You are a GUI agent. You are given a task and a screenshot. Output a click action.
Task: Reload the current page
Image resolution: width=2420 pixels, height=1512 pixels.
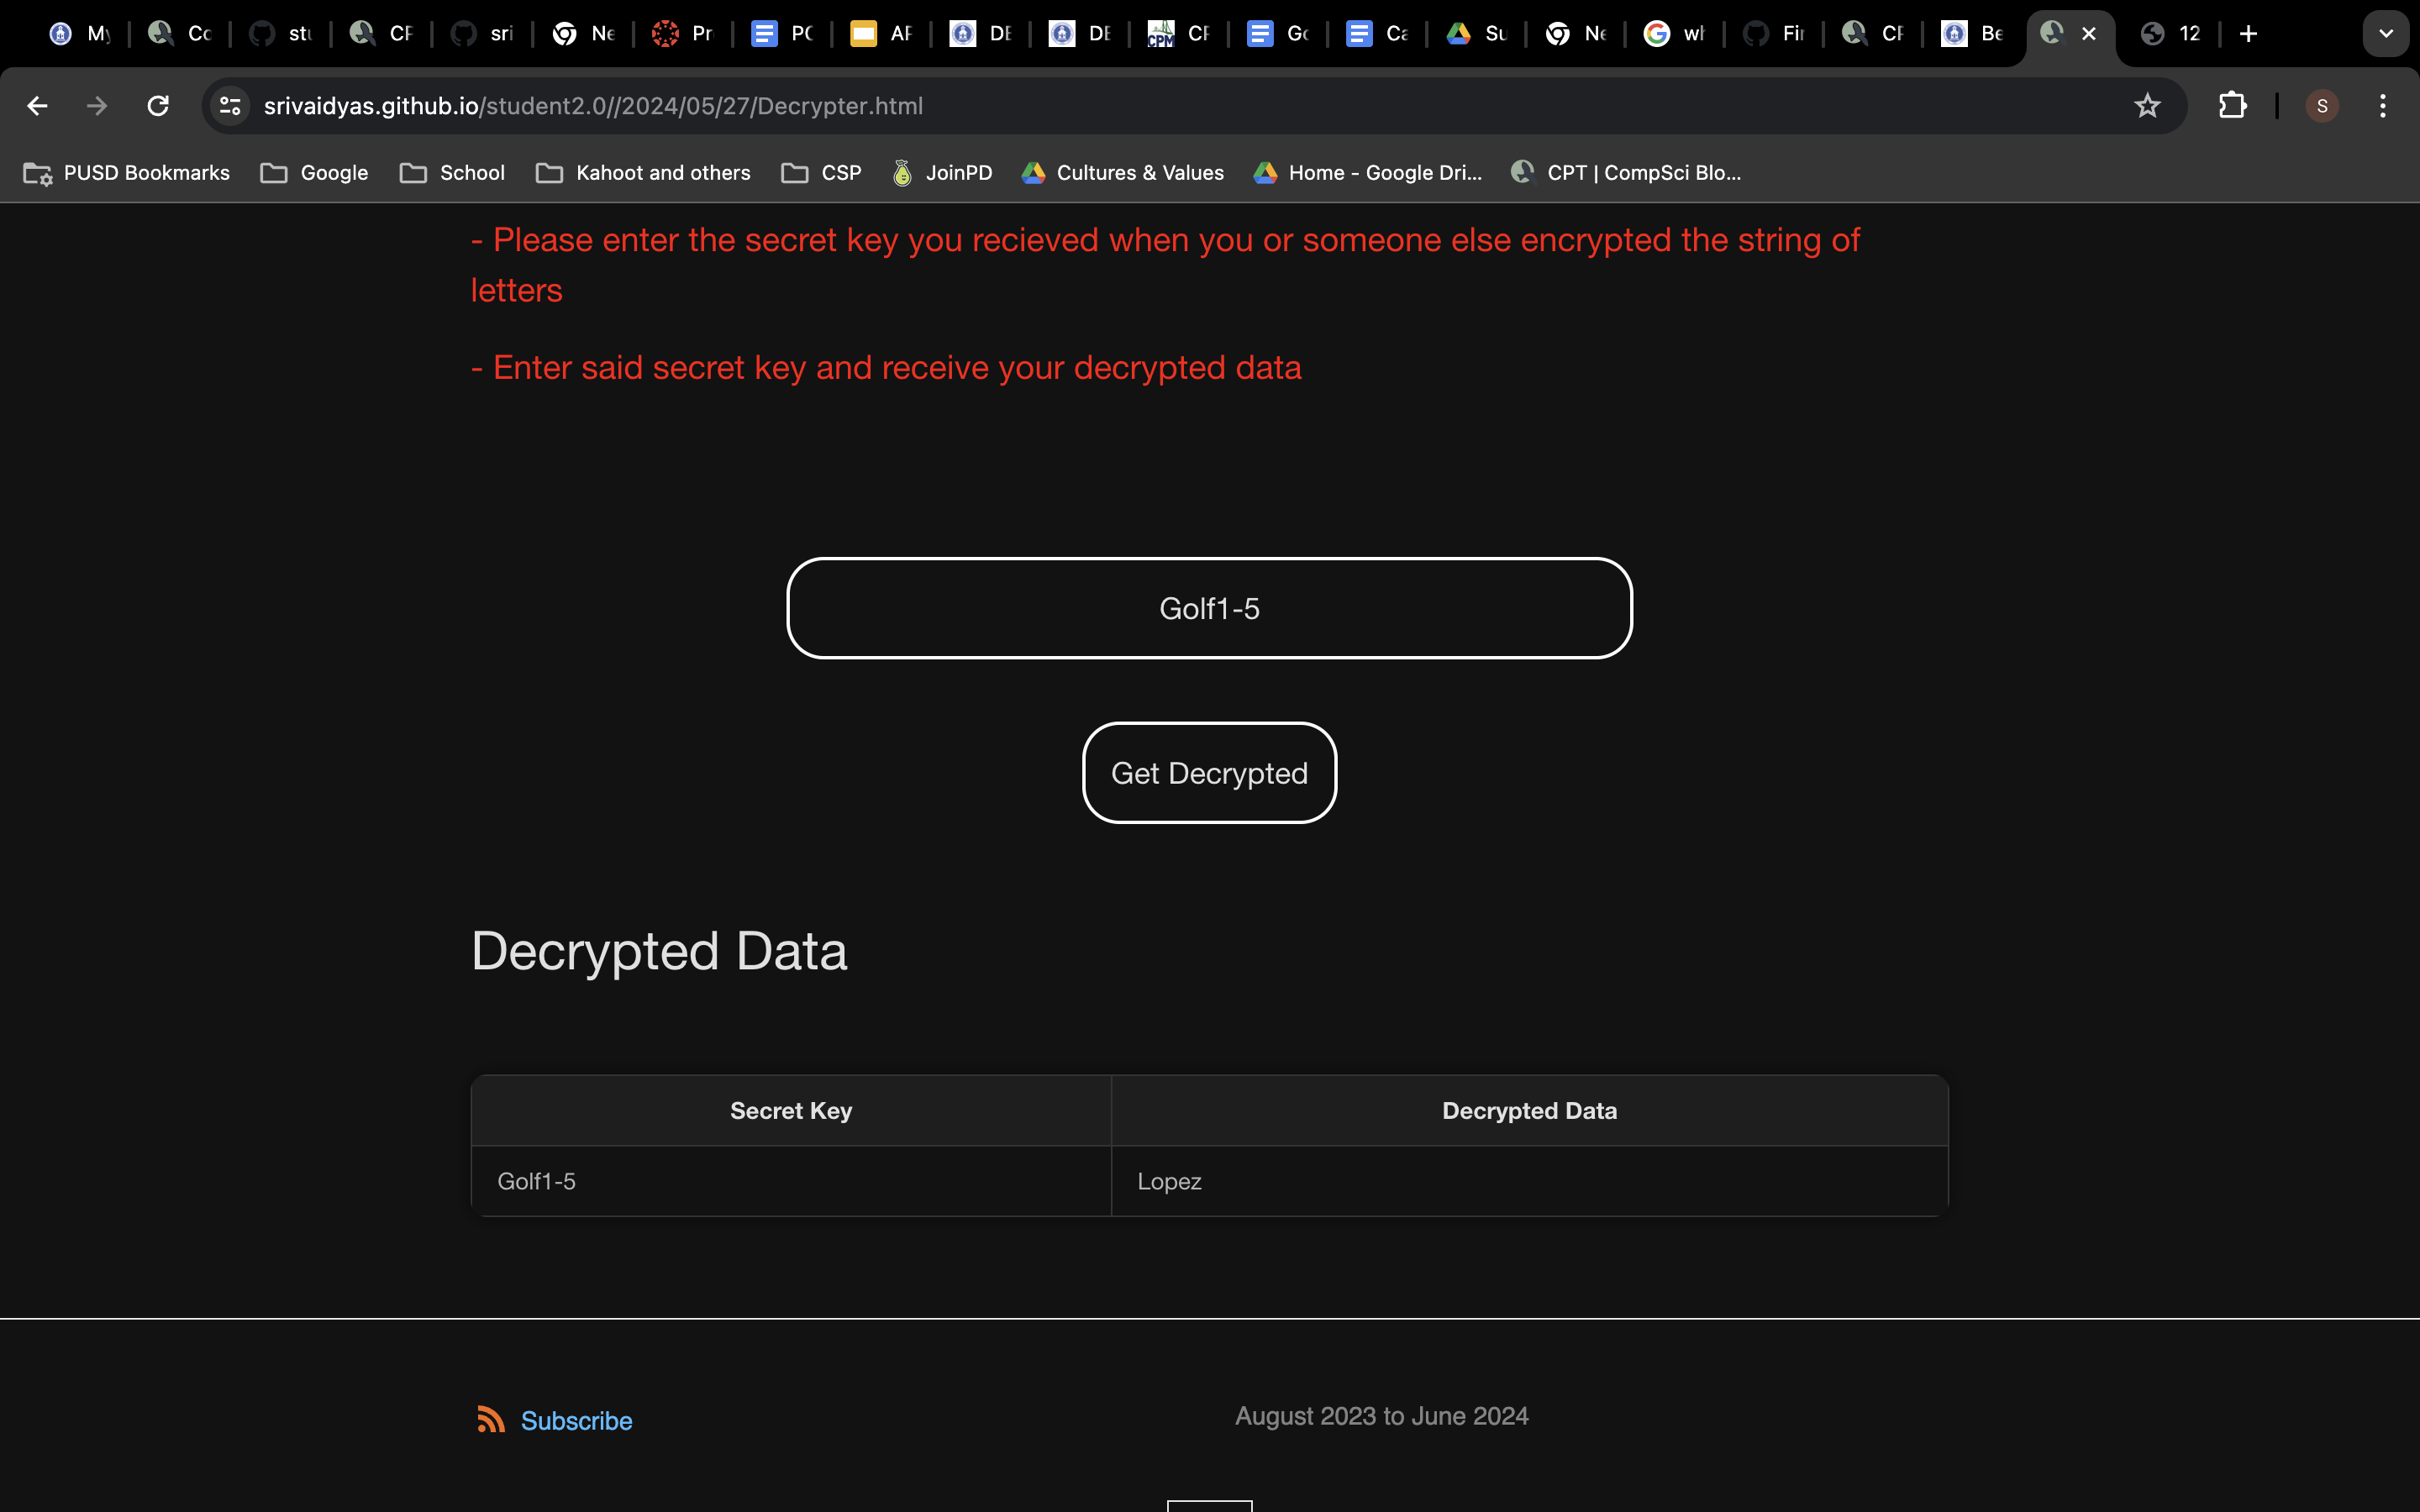click(158, 106)
